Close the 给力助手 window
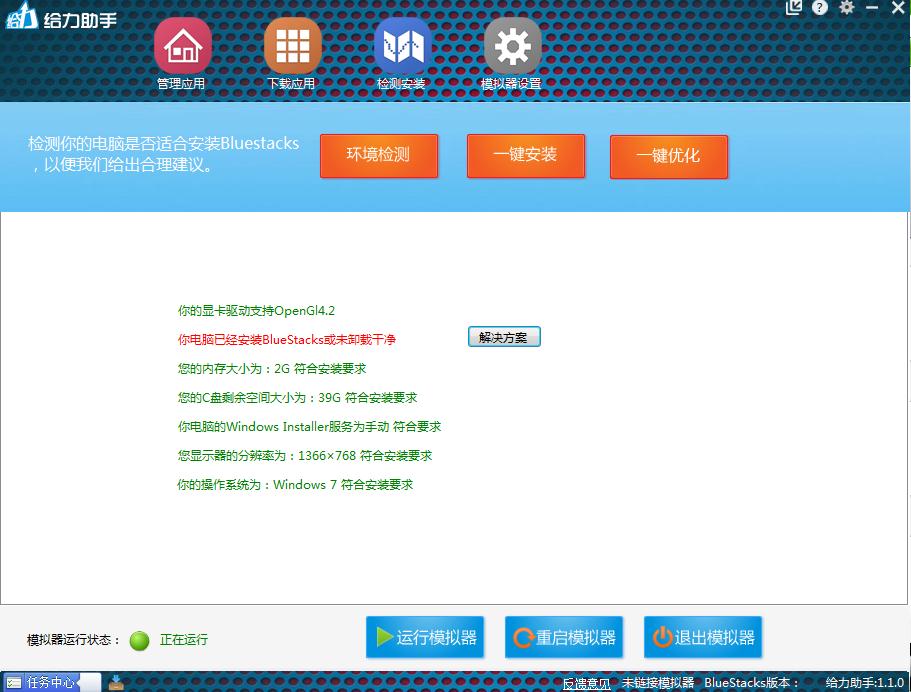The image size is (911, 692). (x=898, y=7)
